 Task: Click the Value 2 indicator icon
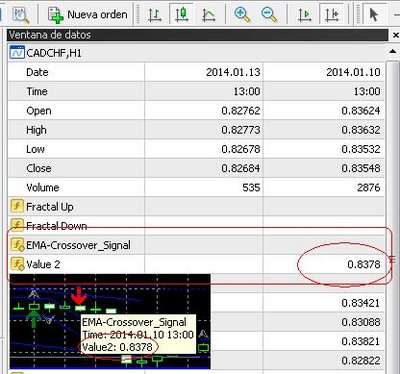[x=17, y=264]
